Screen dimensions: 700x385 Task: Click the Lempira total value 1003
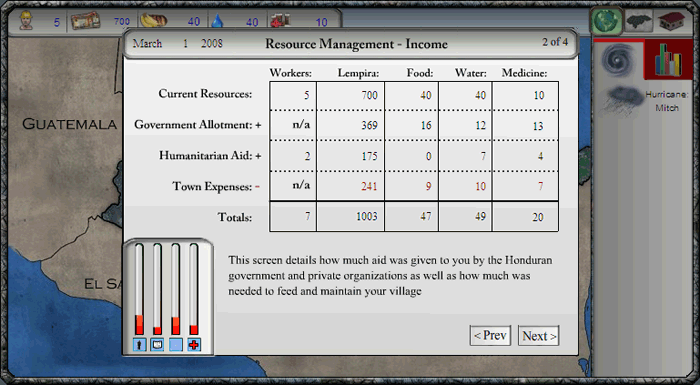click(367, 217)
